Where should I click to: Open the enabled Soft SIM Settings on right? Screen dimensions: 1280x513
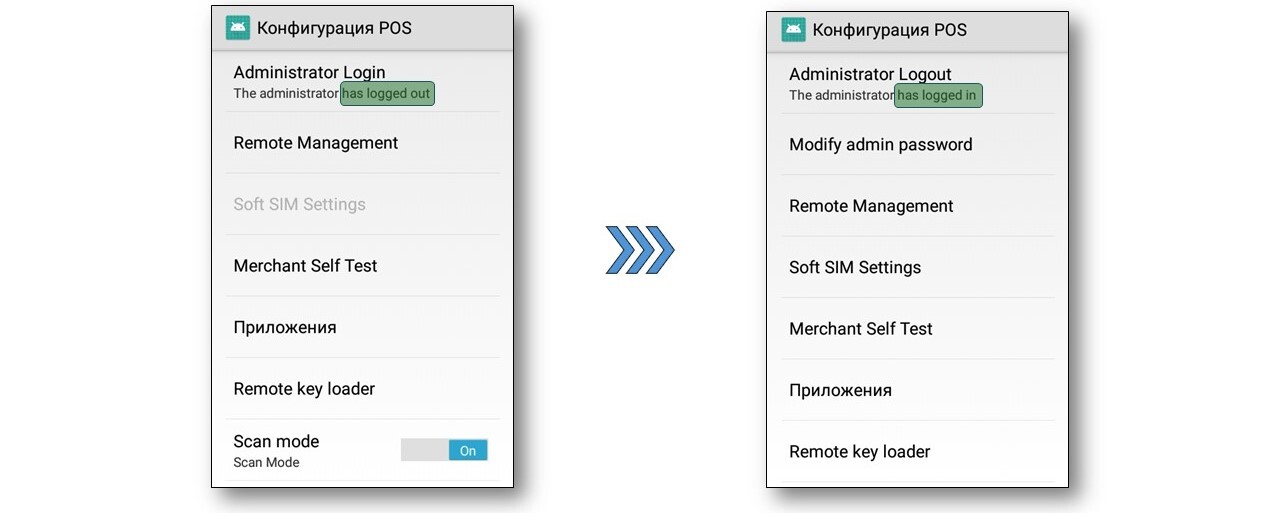pyautogui.click(x=917, y=267)
